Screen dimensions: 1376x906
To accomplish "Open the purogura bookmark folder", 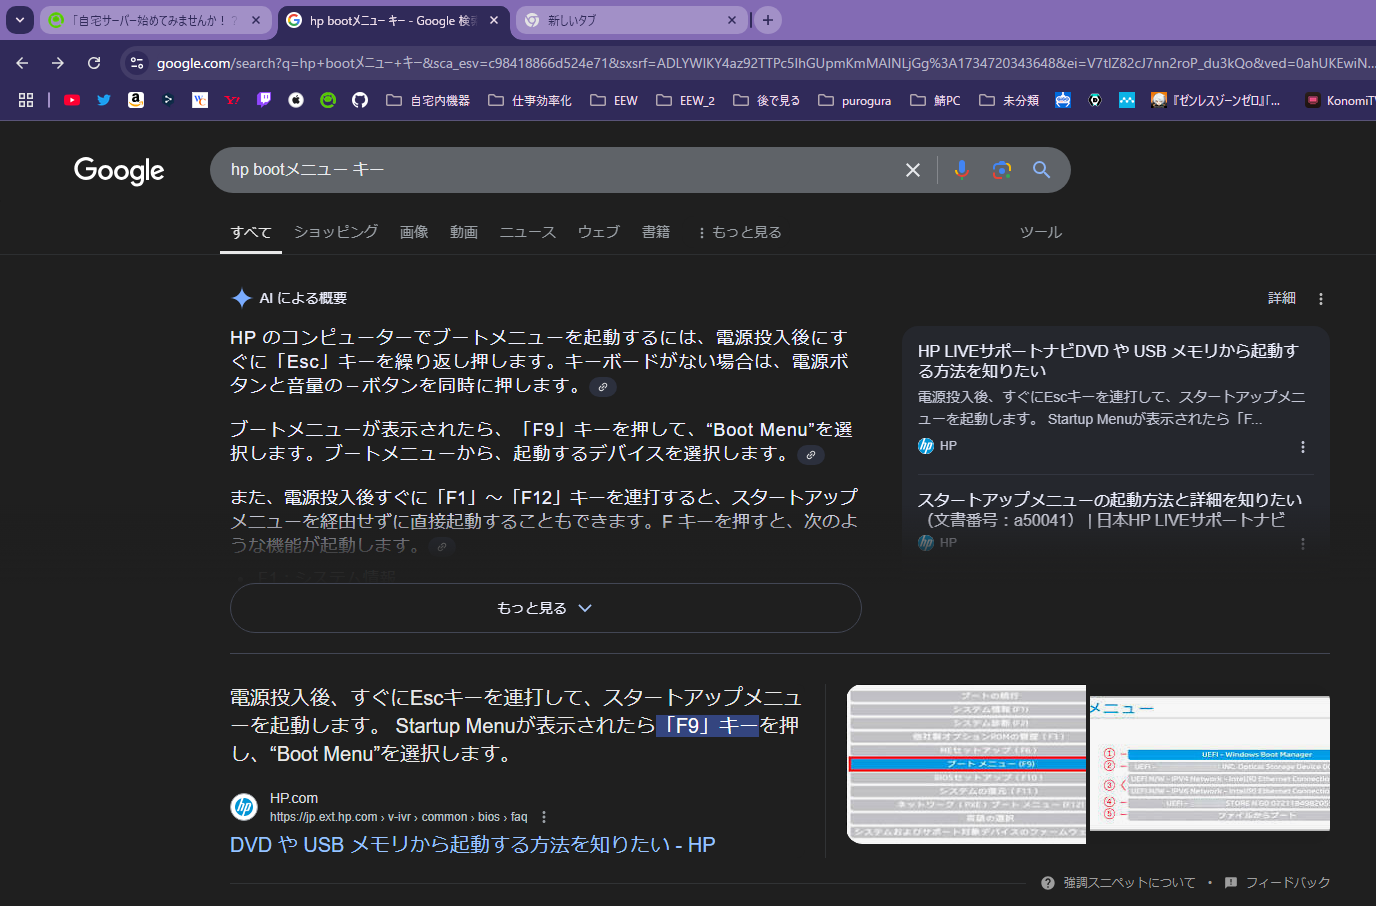I will (x=855, y=100).
